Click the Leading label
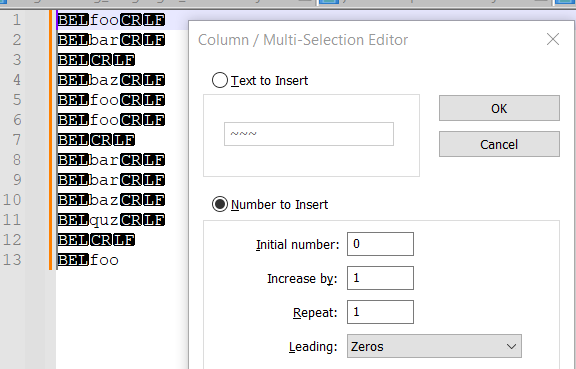Image resolution: width=576 pixels, height=369 pixels. [x=313, y=347]
